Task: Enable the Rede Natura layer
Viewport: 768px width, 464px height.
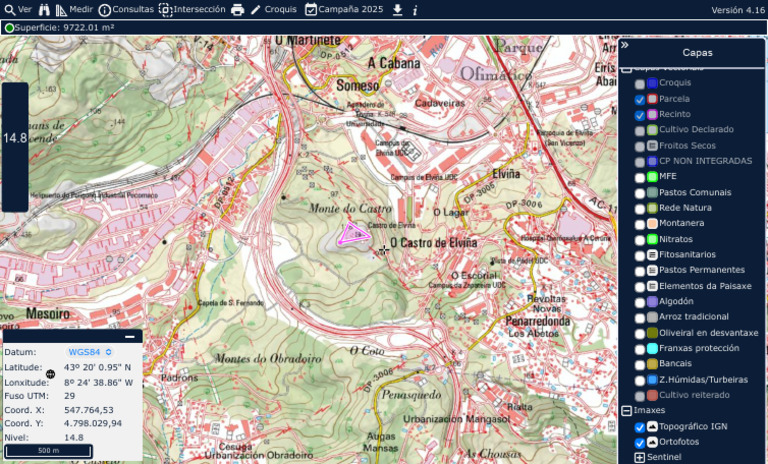Action: tap(640, 209)
